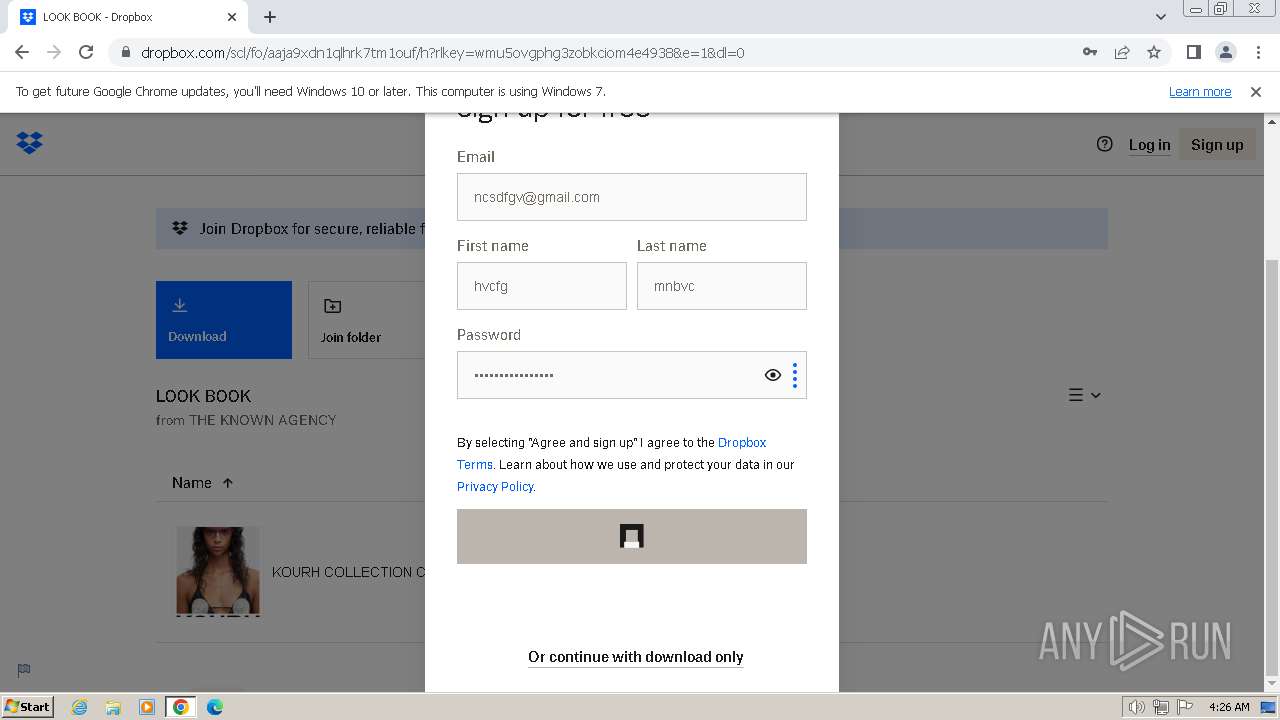Open the list view dropdown

coord(1084,395)
